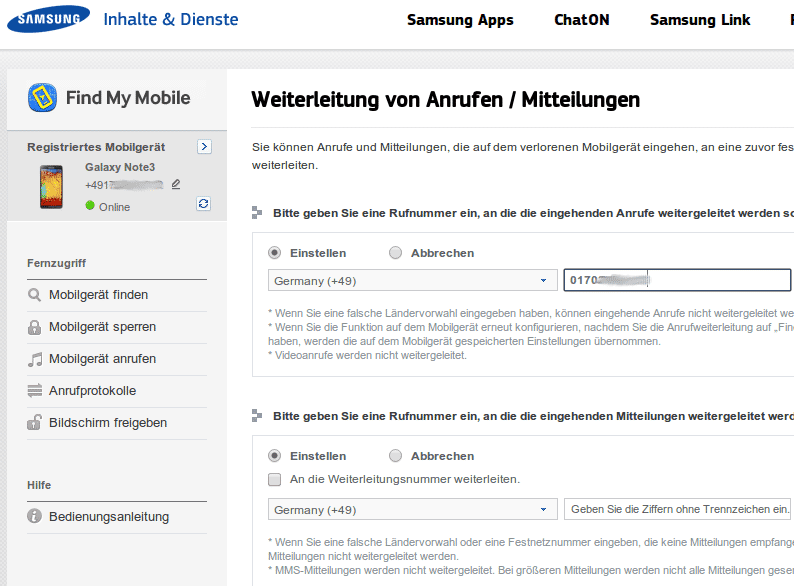Click the Find My Mobile title text
The width and height of the screenshot is (794, 586).
128,98
